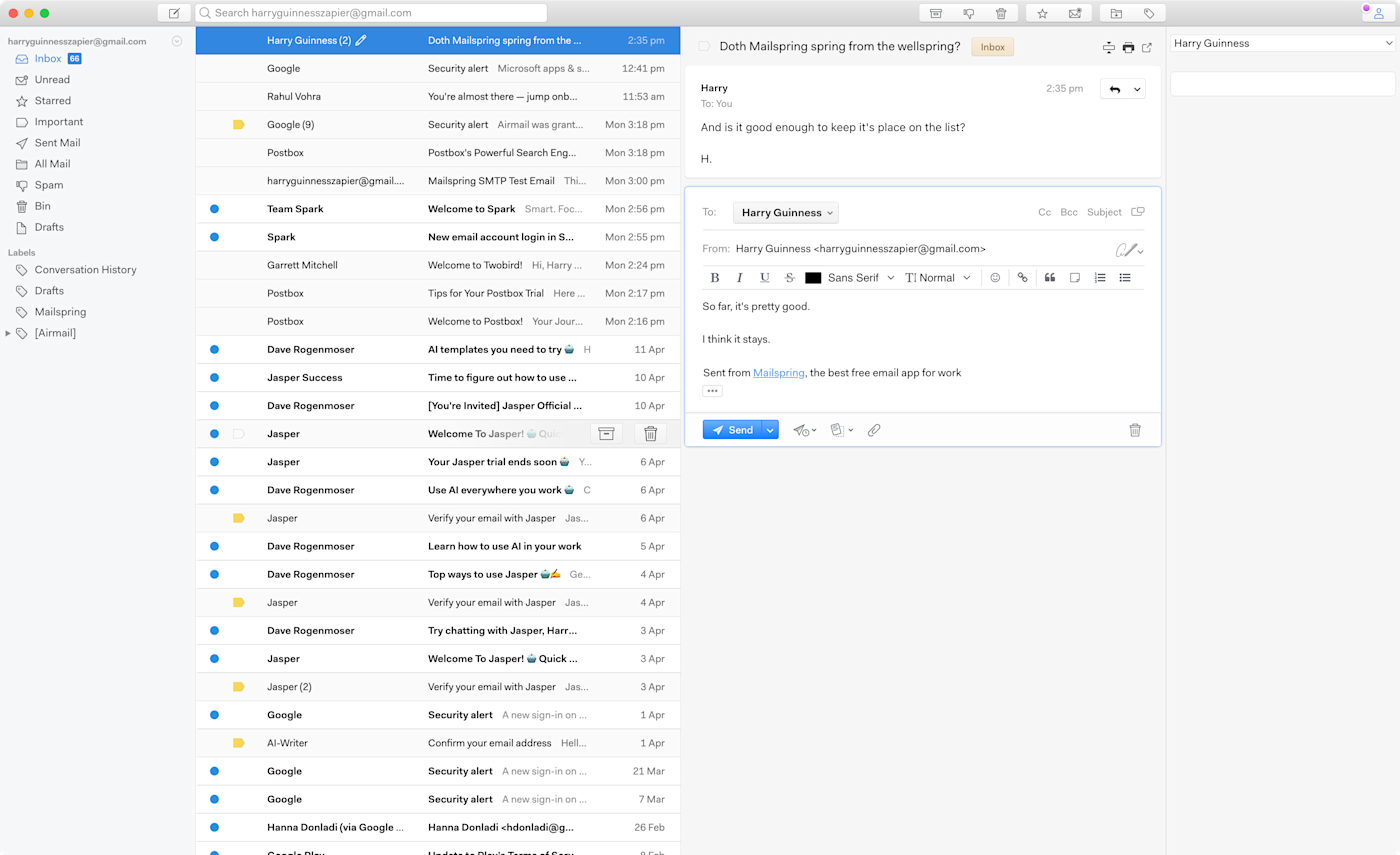Expand the [Airmail] label folder

pyautogui.click(x=8, y=333)
